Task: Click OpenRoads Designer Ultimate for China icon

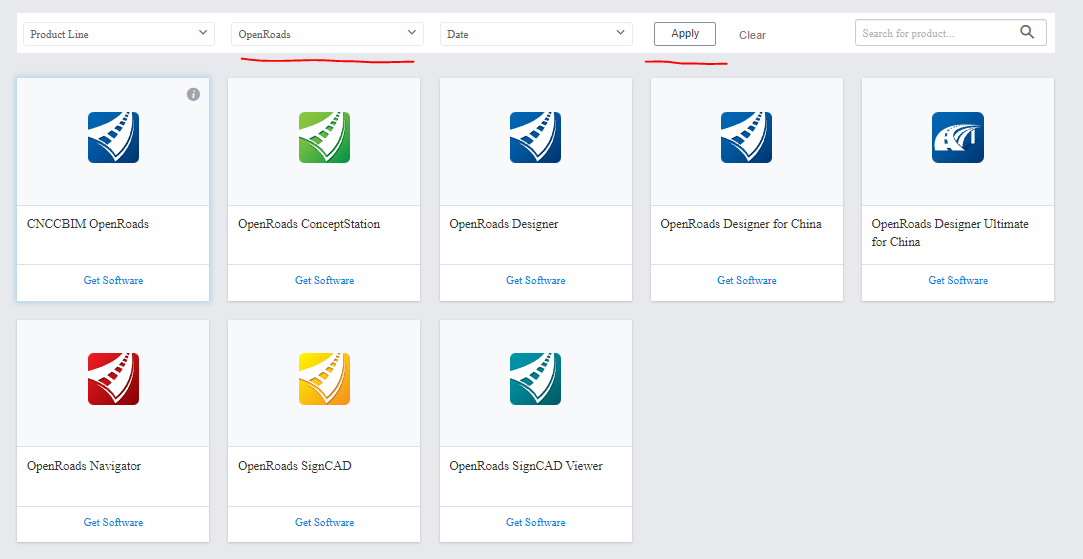Action: 958,138
